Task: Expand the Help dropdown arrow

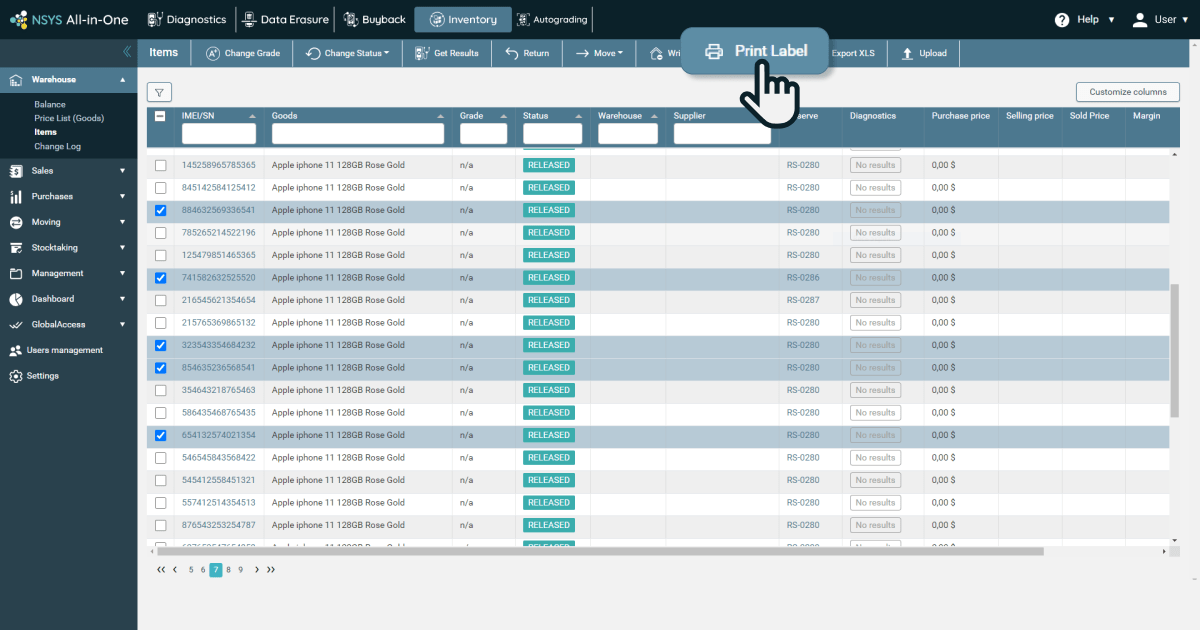Action: 1112,19
